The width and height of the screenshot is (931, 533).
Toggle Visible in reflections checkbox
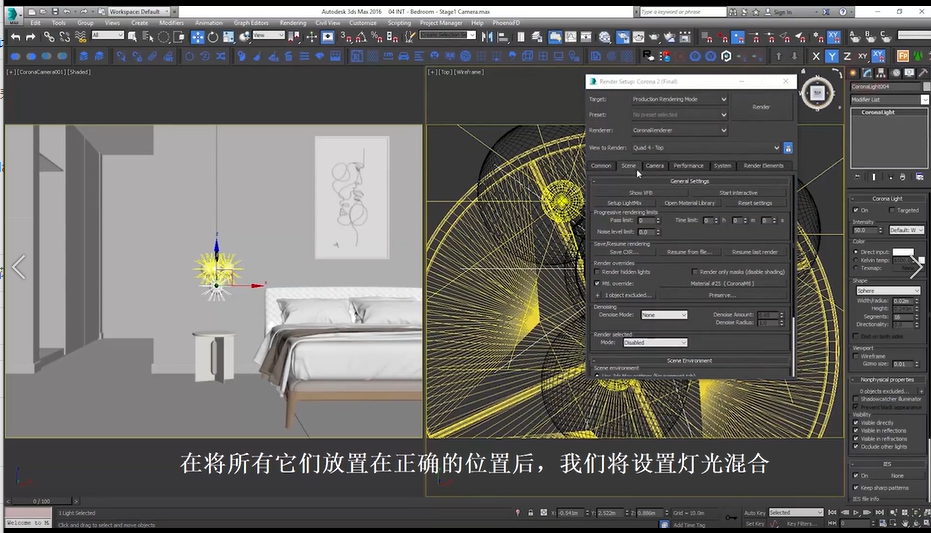coord(856,431)
